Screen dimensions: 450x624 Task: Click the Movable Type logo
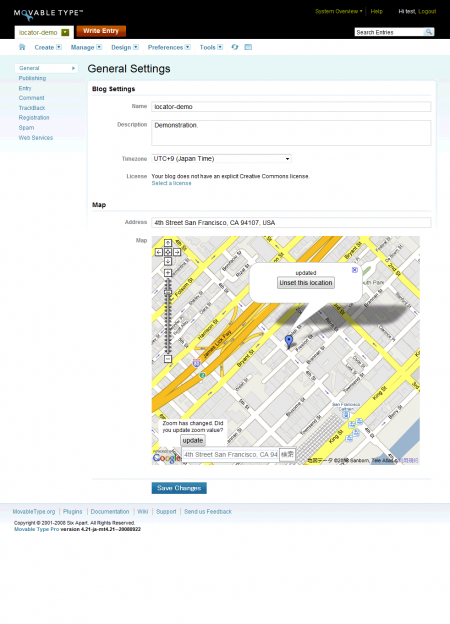[48, 14]
